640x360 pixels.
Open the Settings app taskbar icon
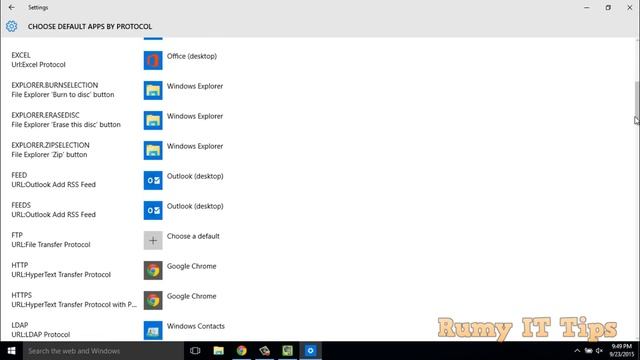pyautogui.click(x=310, y=351)
